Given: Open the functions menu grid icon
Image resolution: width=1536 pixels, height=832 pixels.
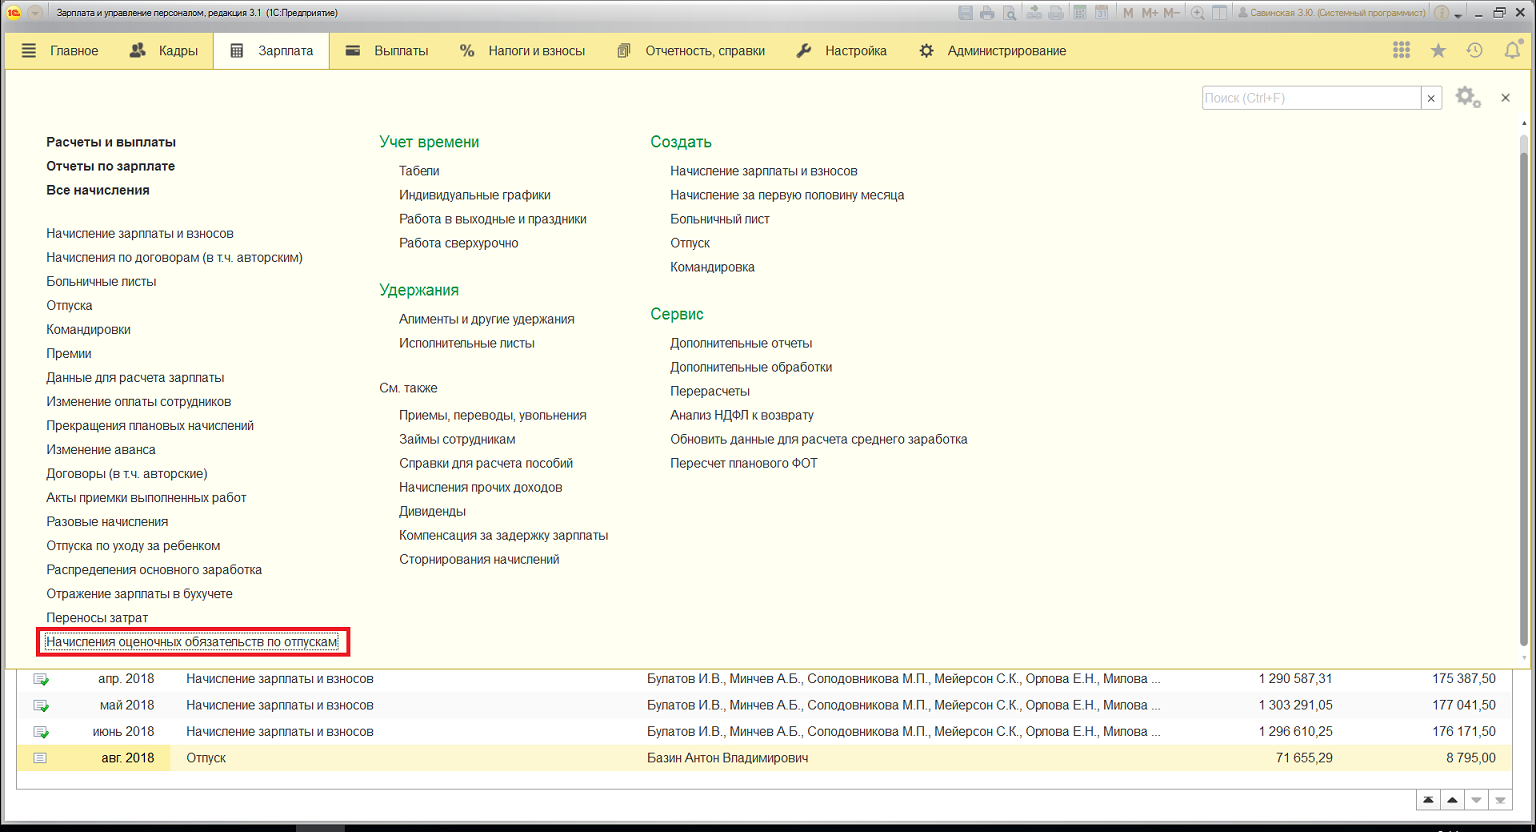Looking at the screenshot, I should pyautogui.click(x=1401, y=50).
